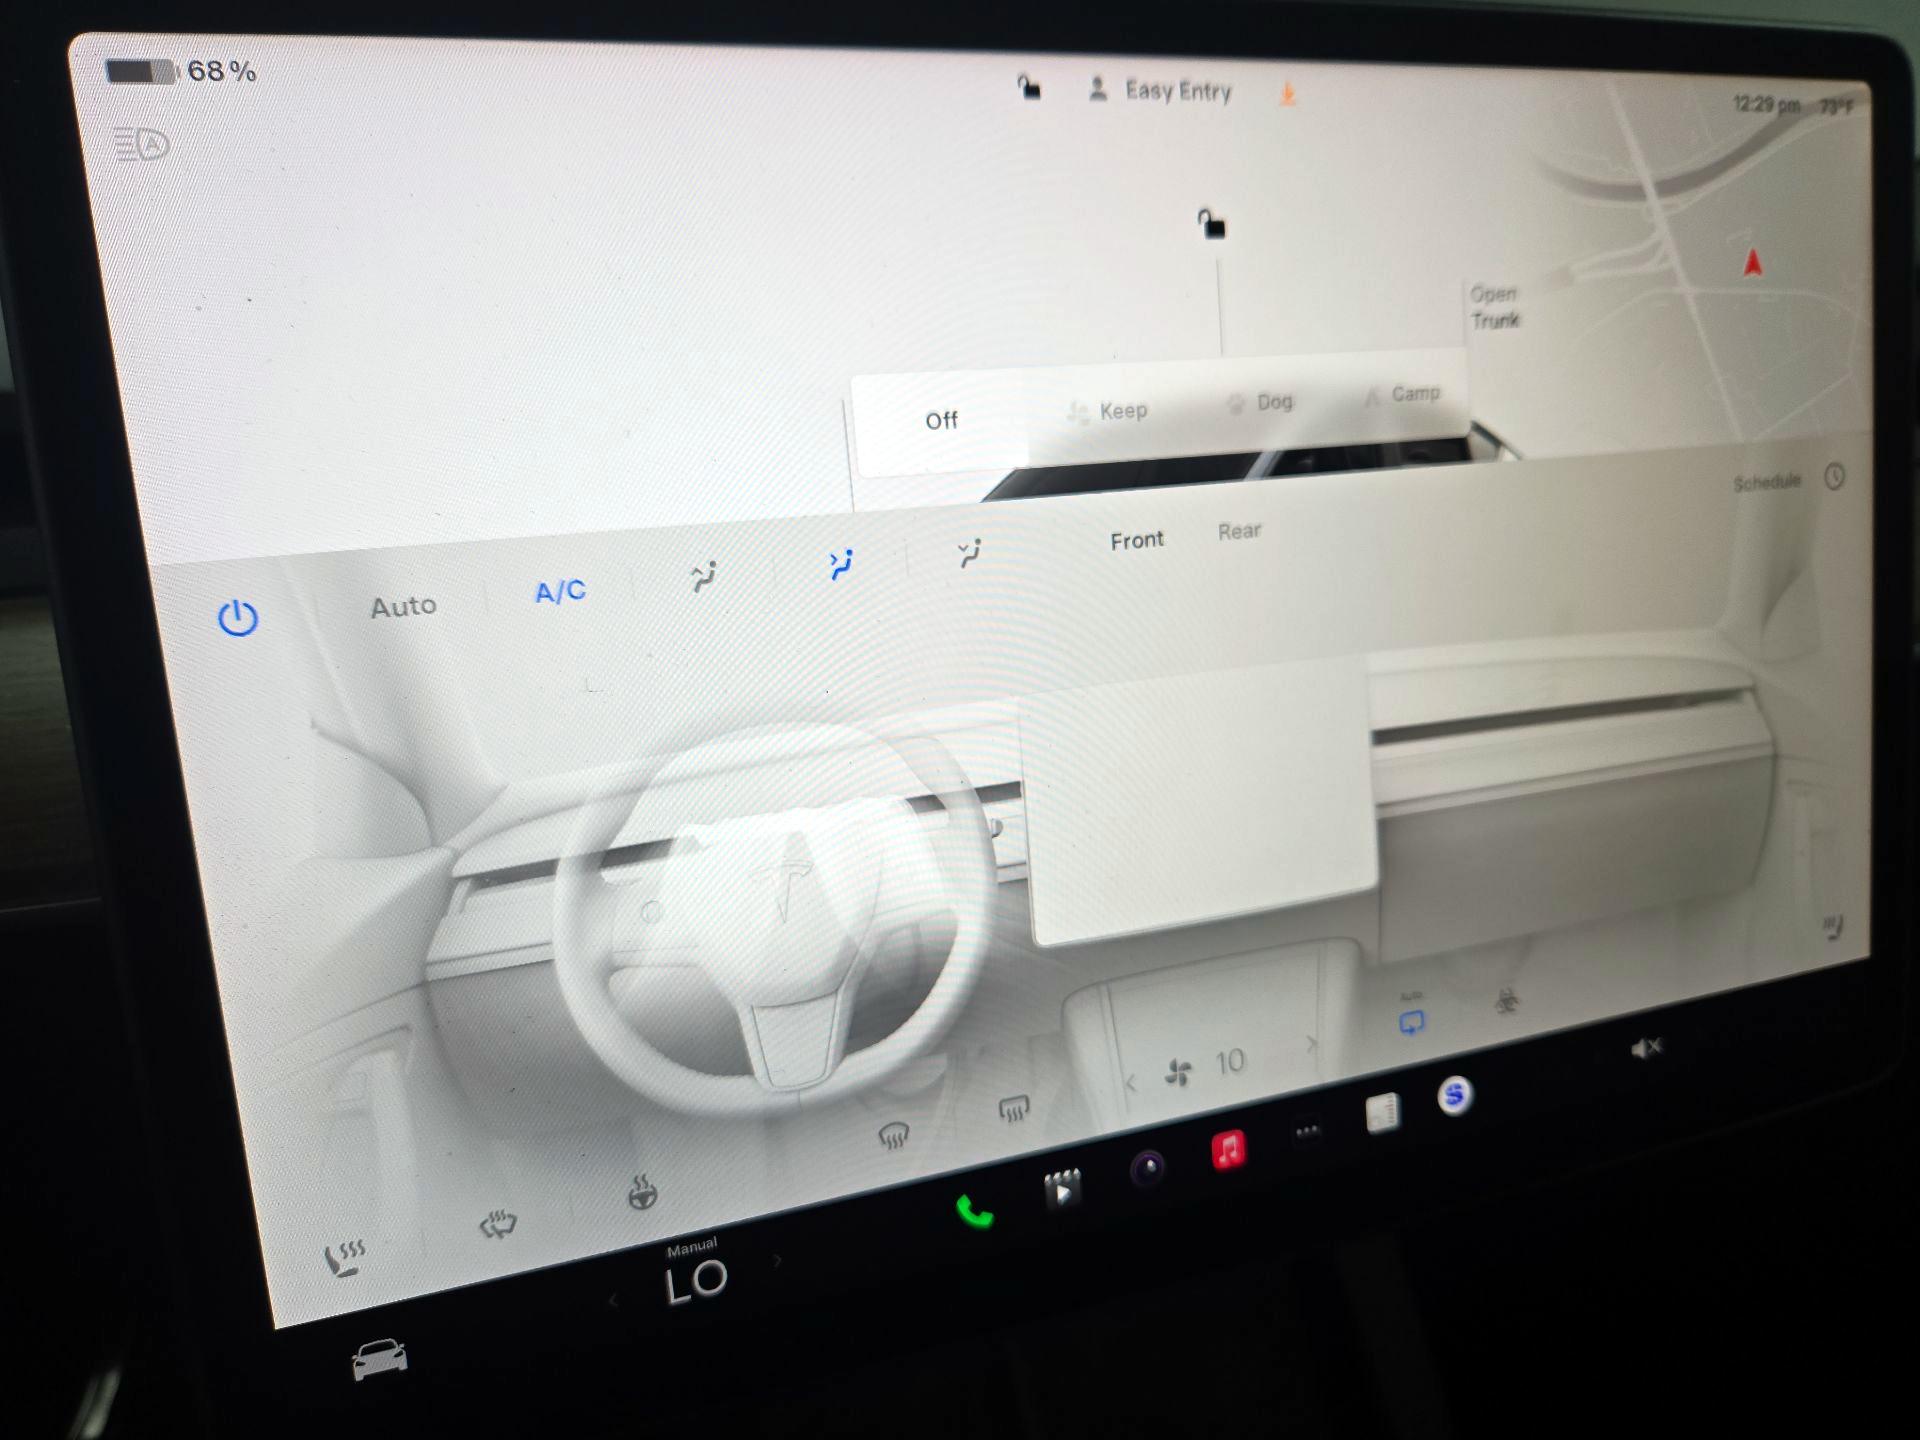The image size is (1920, 1440).
Task: Decrease fan speed with the left arrow
Action: (1131, 1083)
